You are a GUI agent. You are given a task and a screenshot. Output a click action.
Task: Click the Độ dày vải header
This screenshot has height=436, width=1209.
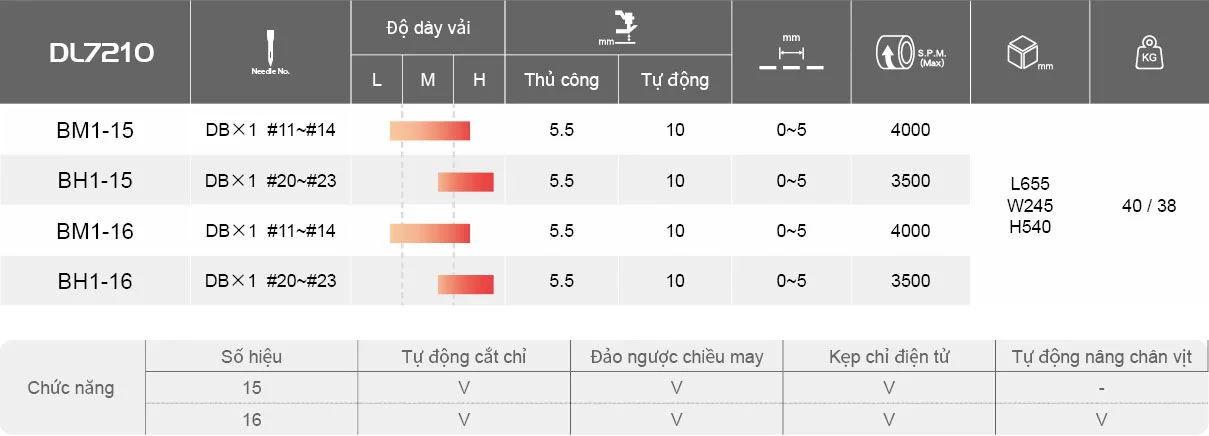click(428, 27)
